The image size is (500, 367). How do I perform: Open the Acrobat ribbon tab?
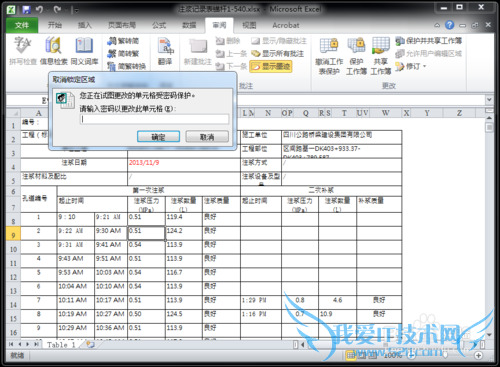[286, 25]
